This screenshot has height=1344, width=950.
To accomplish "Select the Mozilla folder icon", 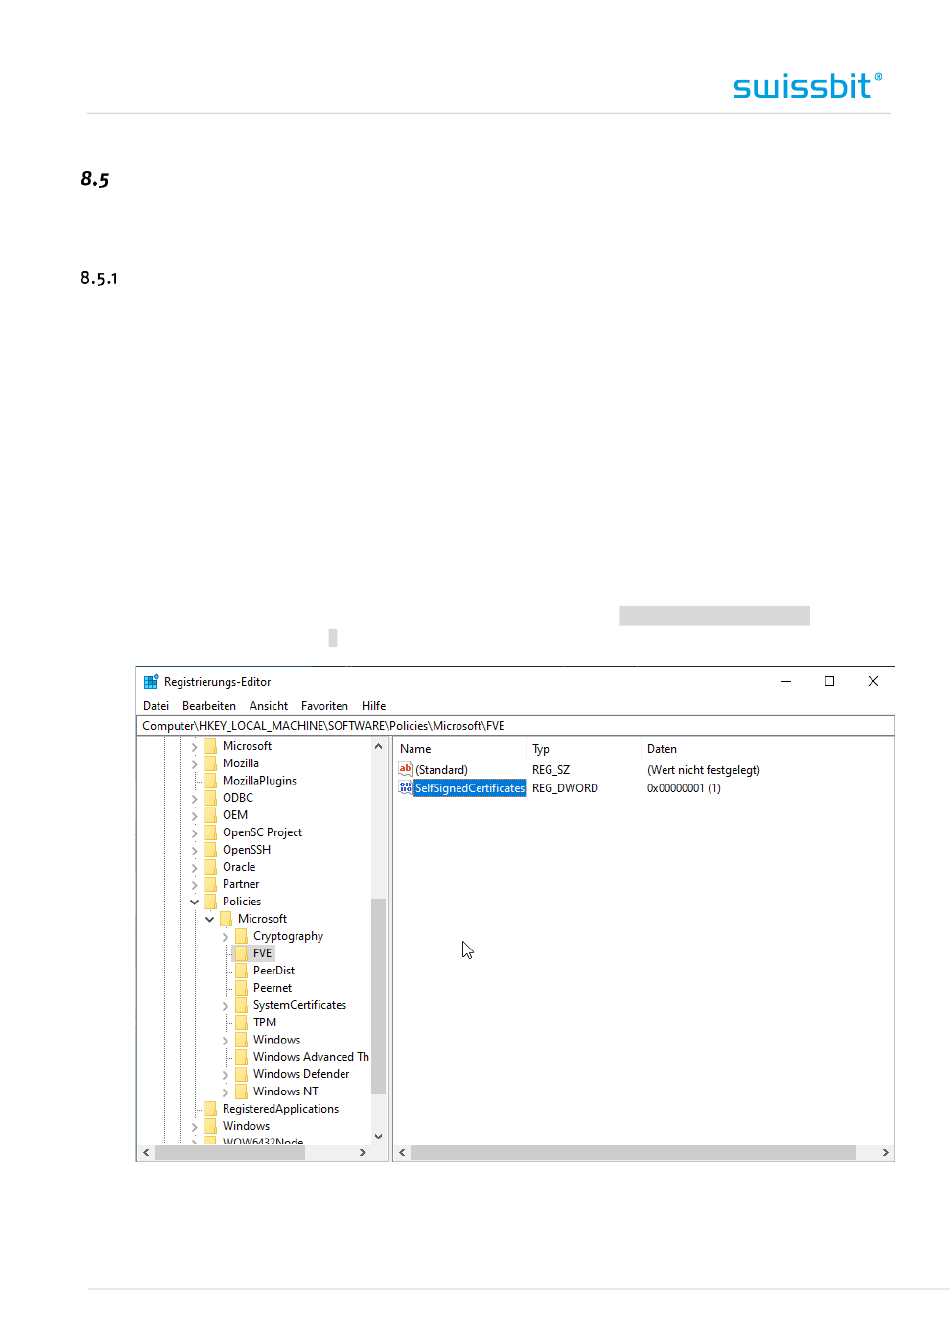I will pos(210,763).
